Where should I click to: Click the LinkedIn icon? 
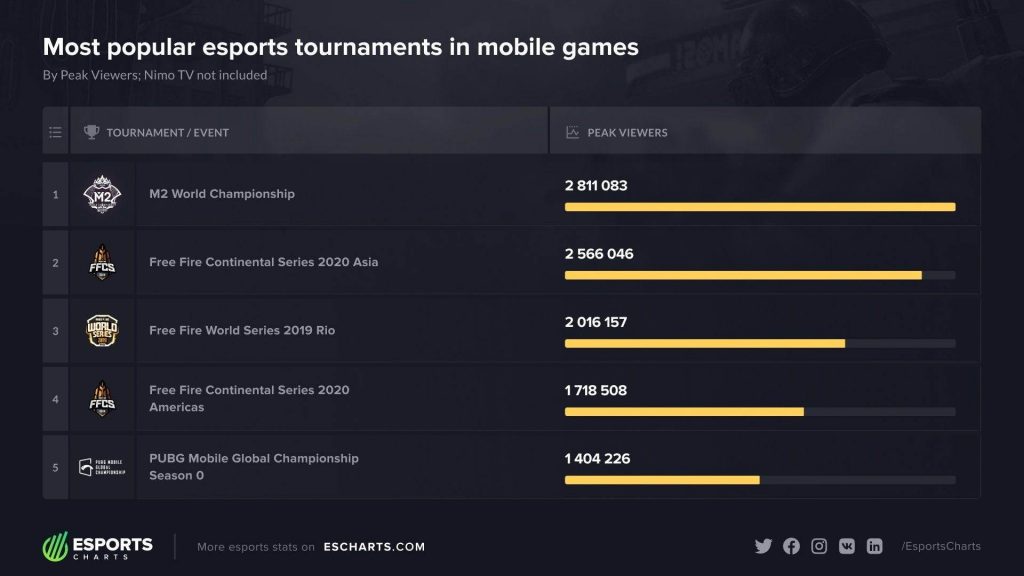pyautogui.click(x=874, y=546)
